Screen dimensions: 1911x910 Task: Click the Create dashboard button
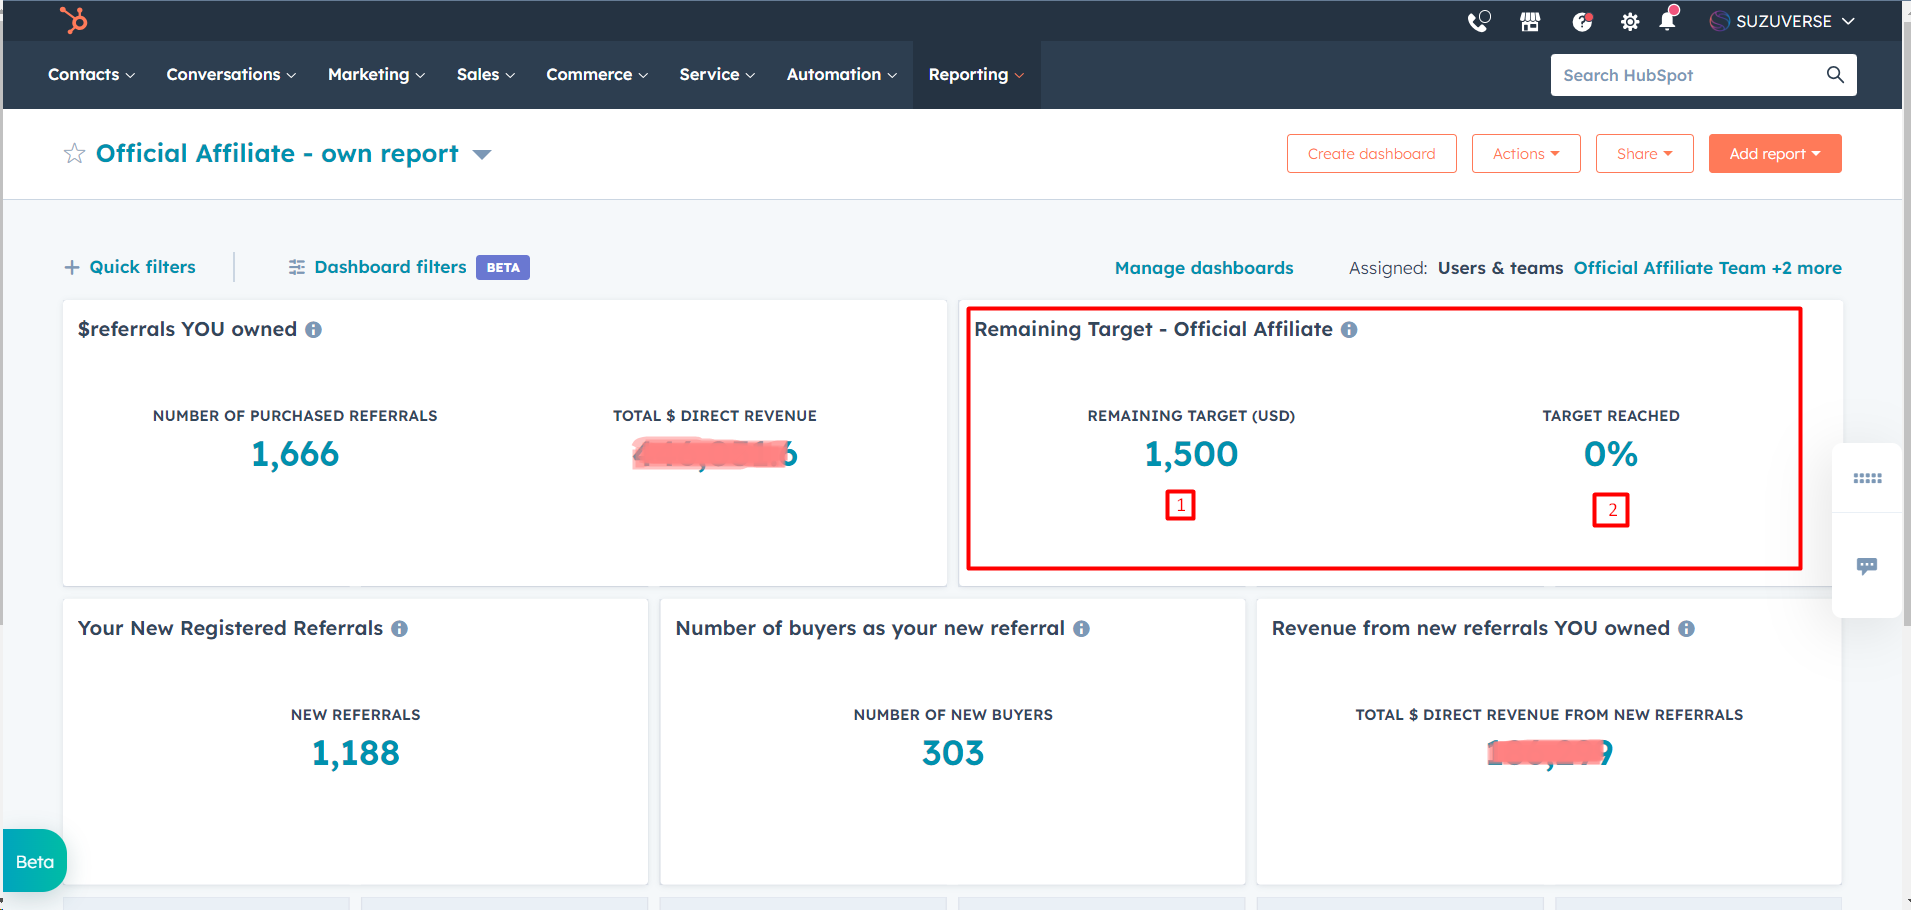[1371, 154]
